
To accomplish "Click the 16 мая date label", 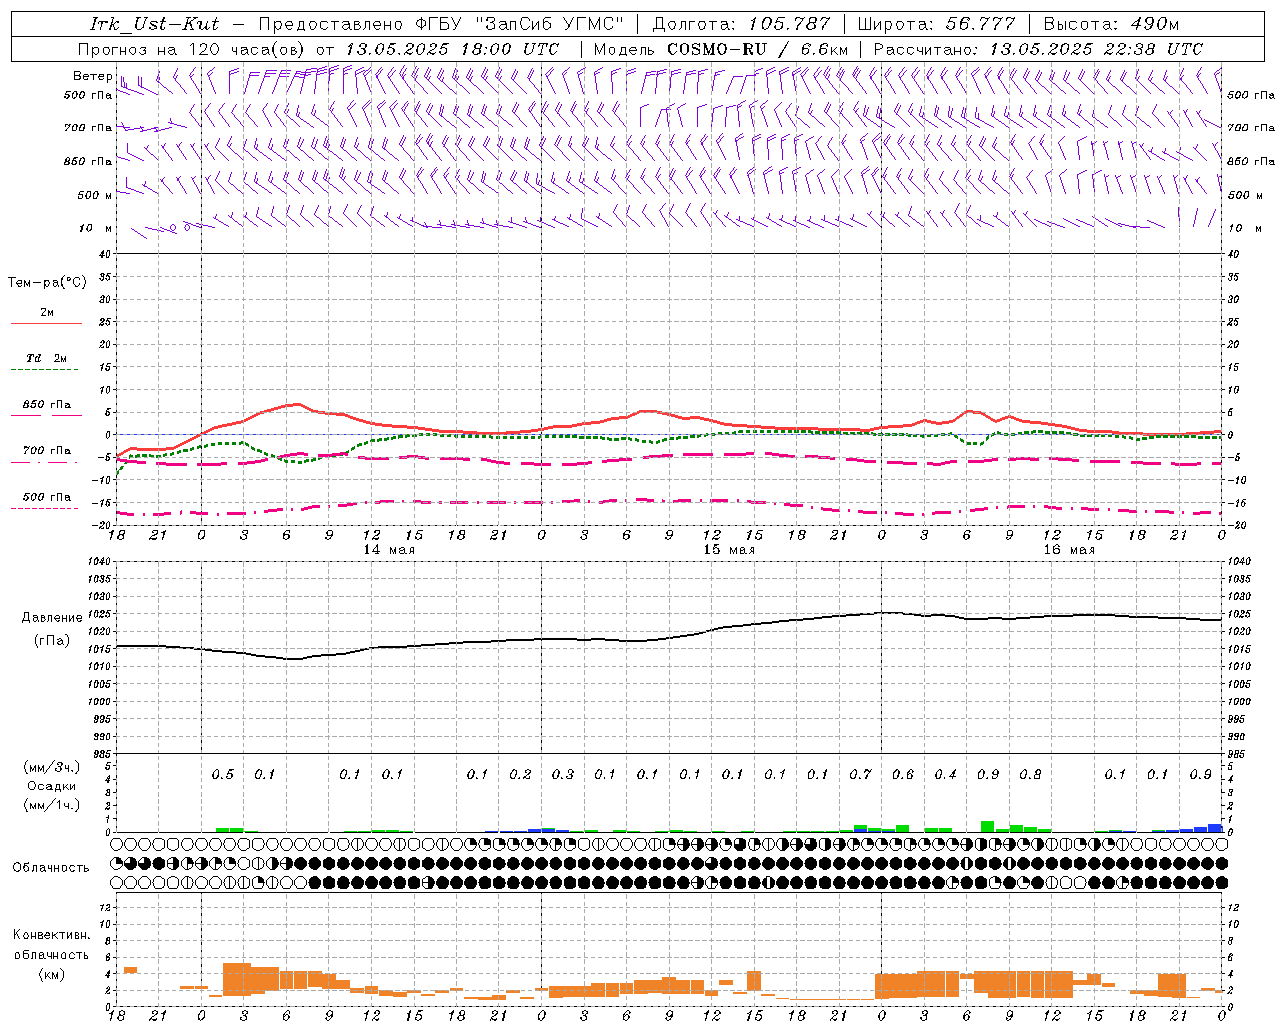I will pyautogui.click(x=1069, y=550).
